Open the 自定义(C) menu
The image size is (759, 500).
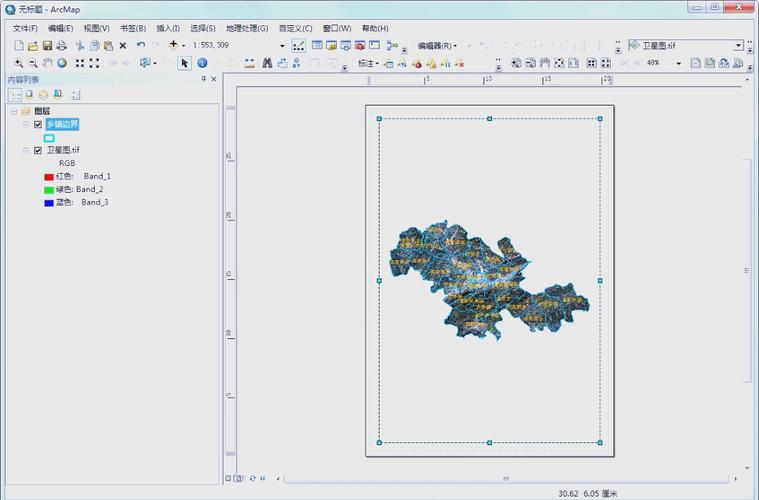coord(295,28)
